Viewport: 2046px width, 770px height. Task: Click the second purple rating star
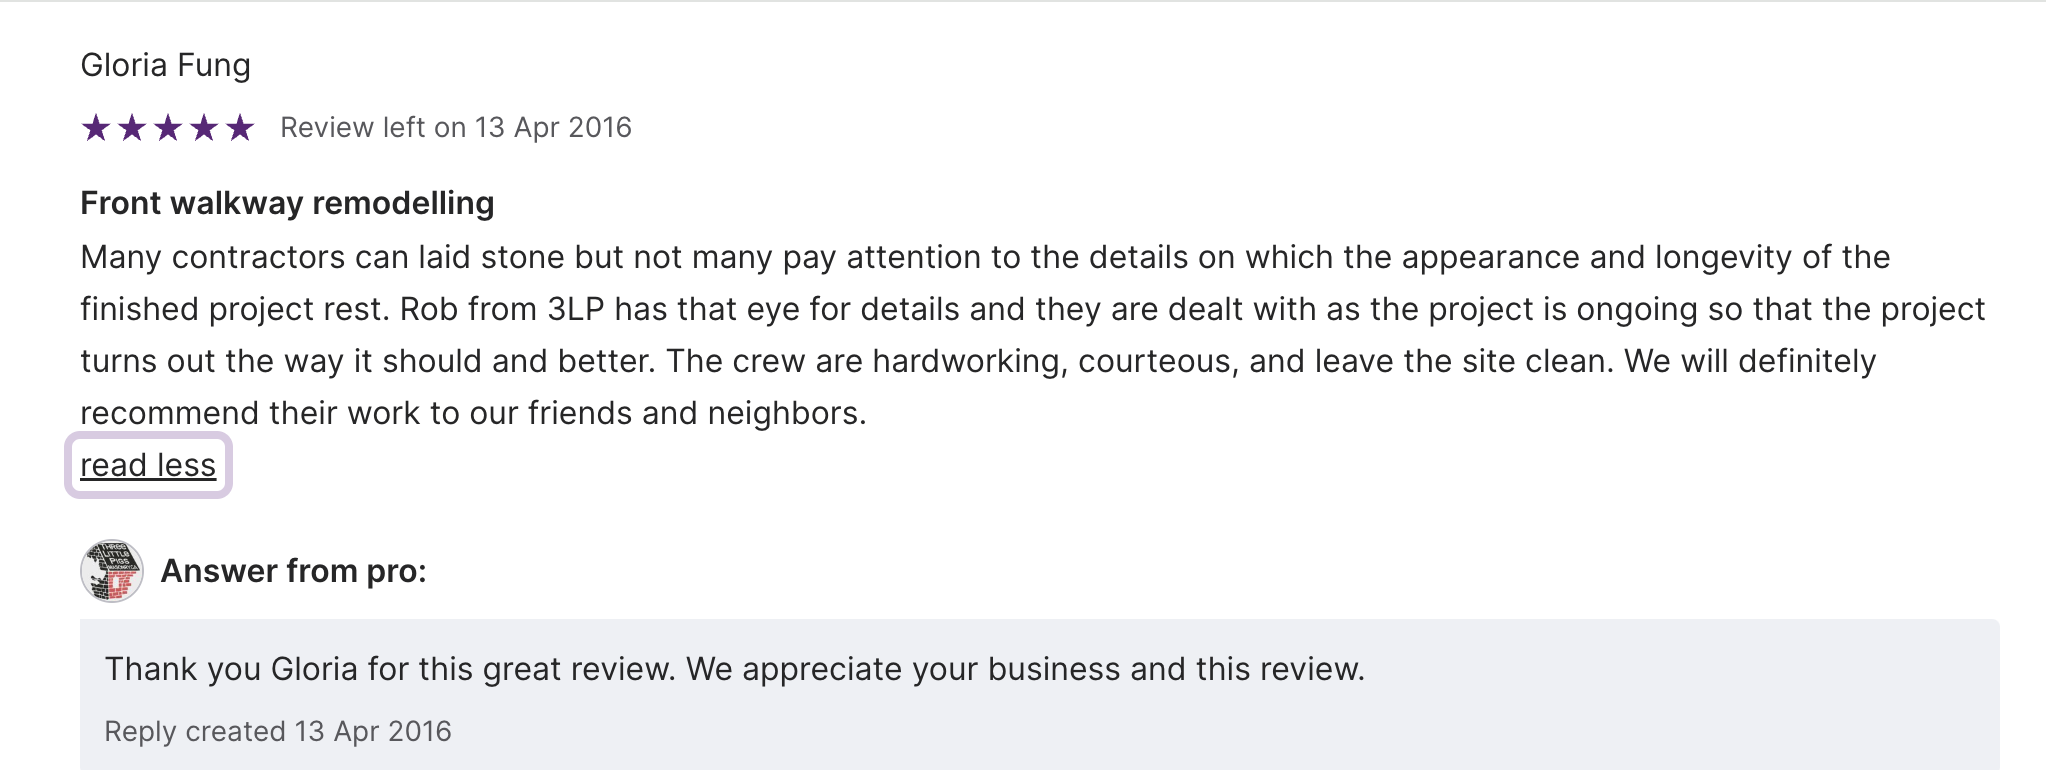tap(132, 128)
